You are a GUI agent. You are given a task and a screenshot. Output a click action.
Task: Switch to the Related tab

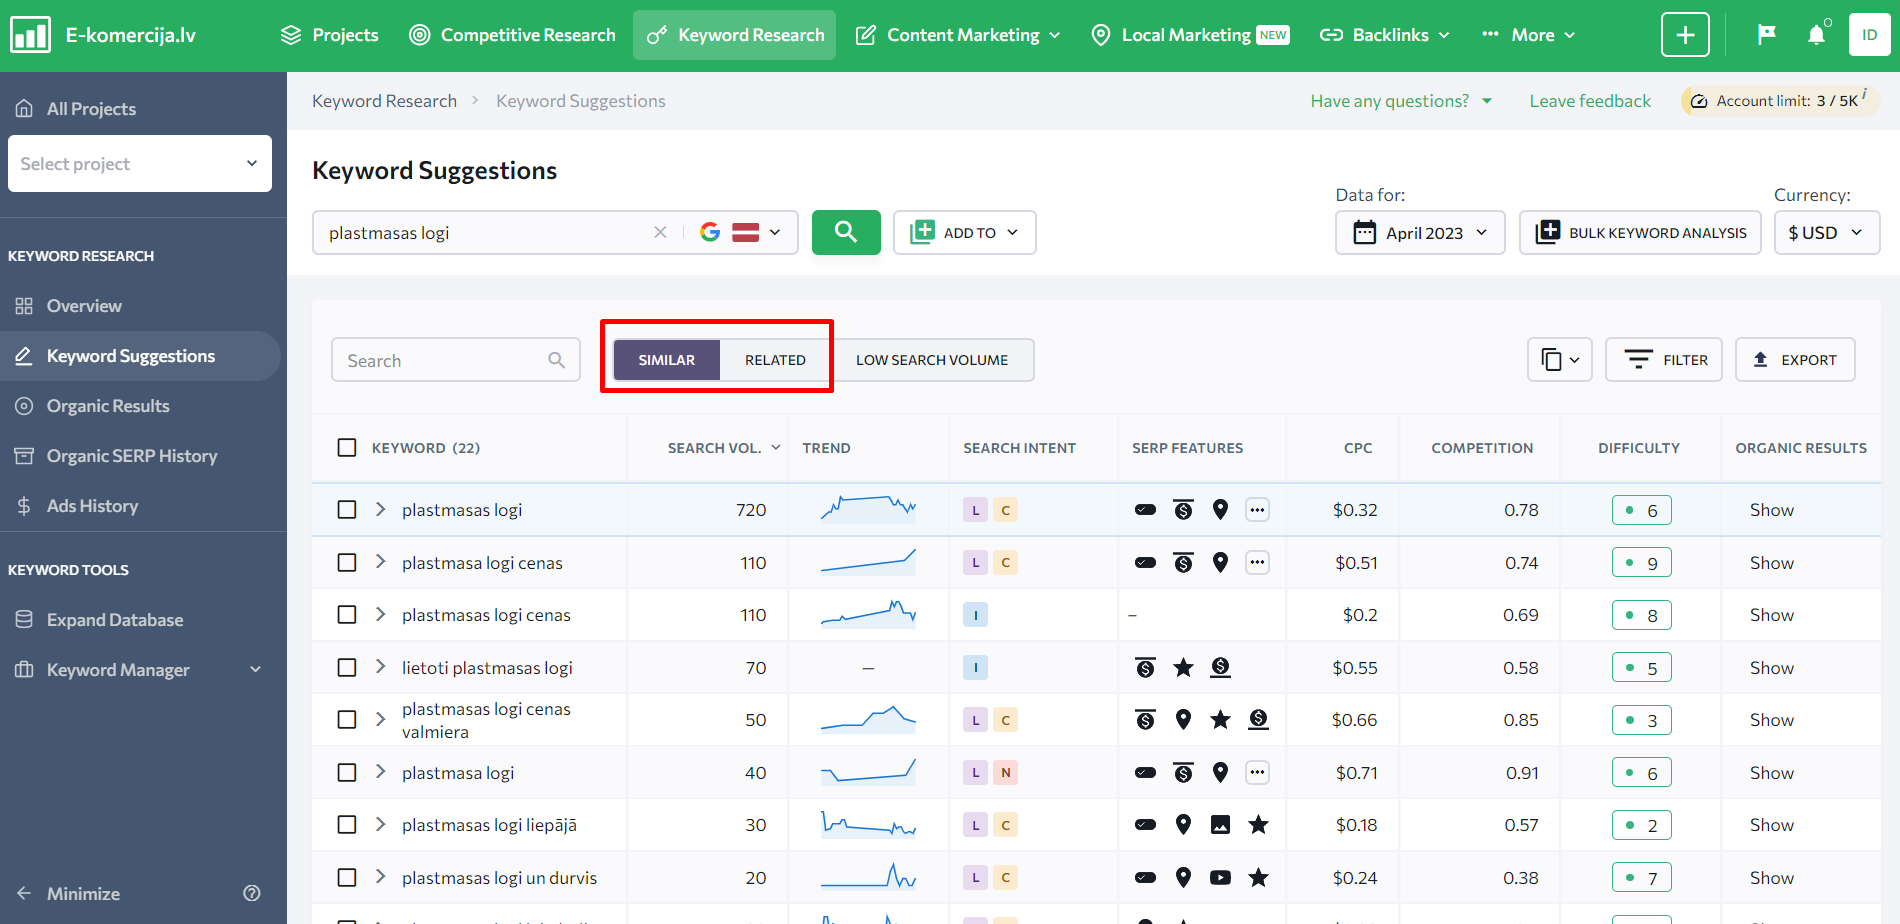tap(774, 360)
